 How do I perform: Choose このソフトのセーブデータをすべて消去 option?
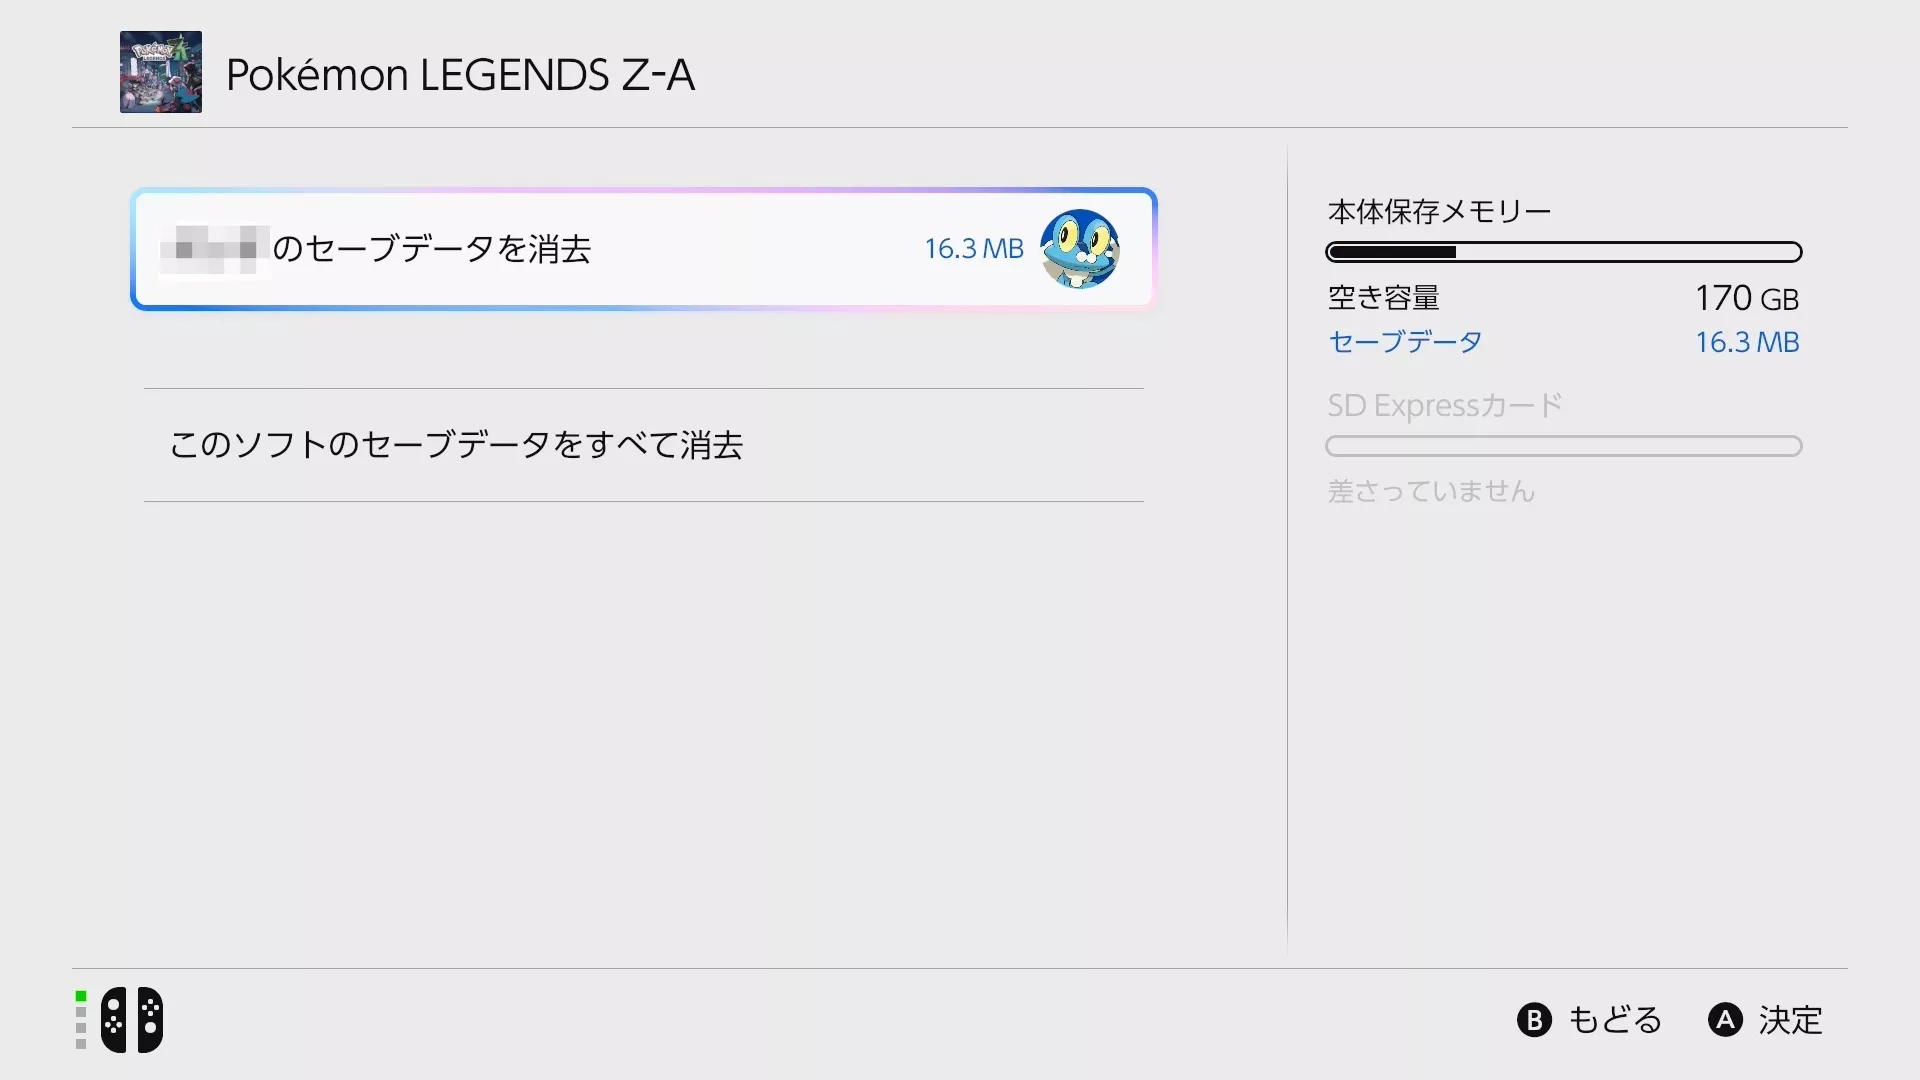click(457, 446)
